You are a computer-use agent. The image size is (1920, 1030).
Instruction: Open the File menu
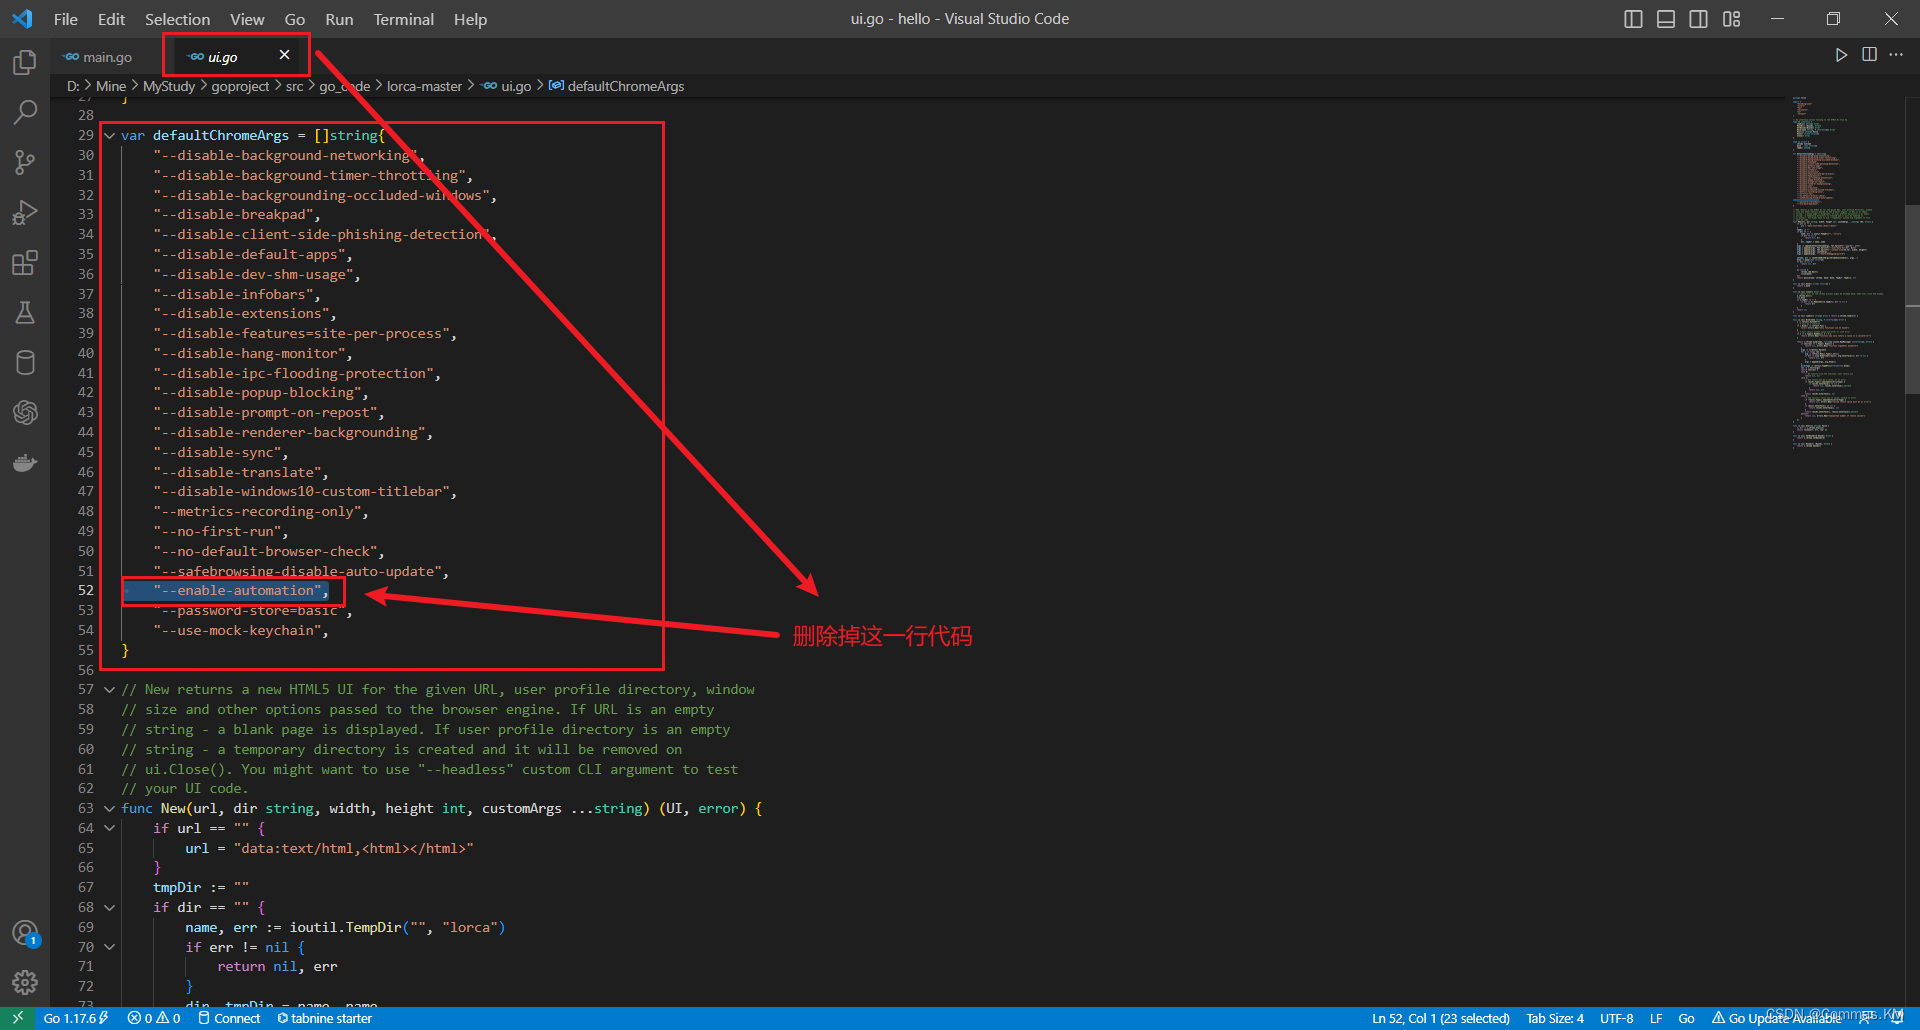pyautogui.click(x=66, y=19)
